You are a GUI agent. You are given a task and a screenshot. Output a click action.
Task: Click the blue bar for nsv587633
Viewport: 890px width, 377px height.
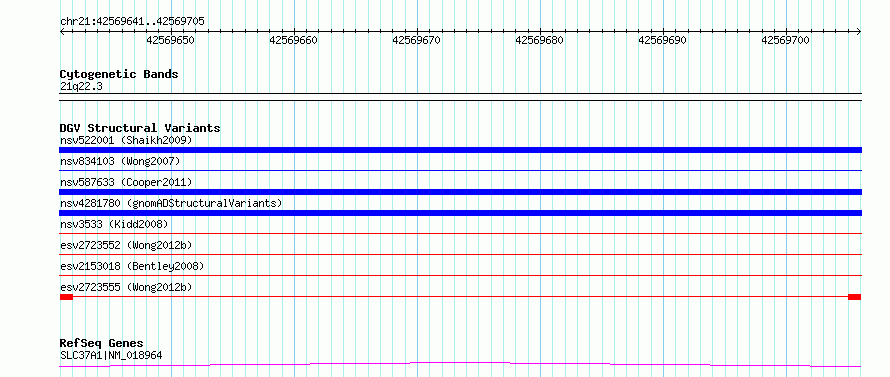[x=460, y=192]
